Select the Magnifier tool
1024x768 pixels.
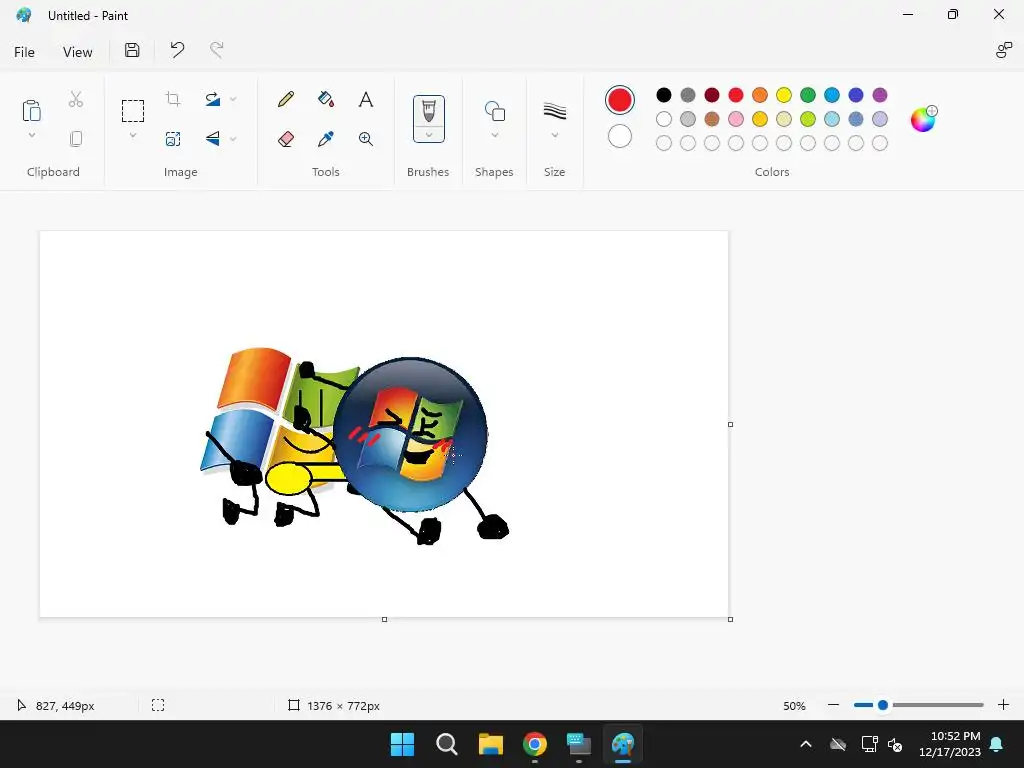366,138
